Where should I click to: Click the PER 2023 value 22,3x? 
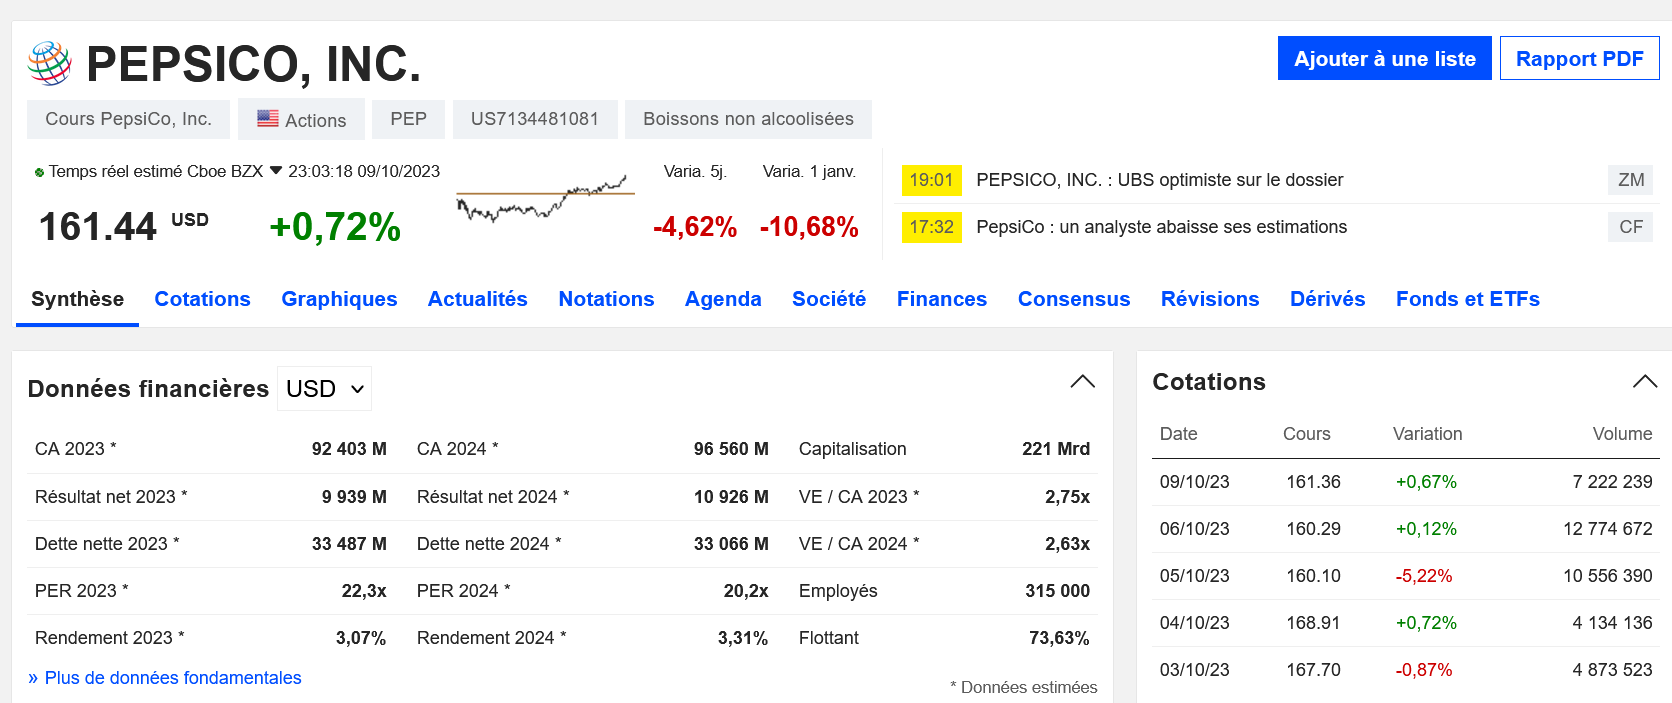(364, 591)
